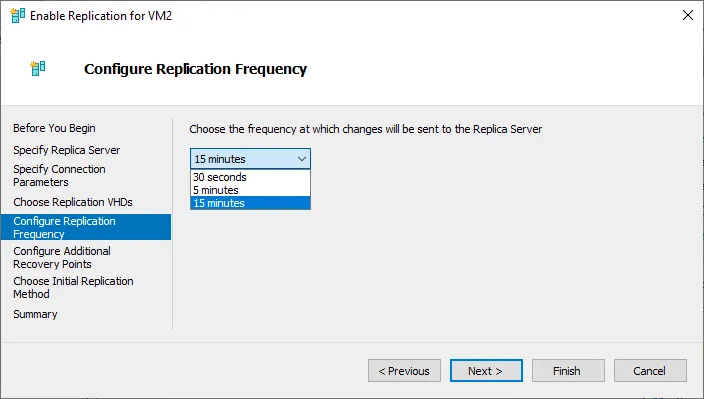Go to Before You Begin step
This screenshot has width=704, height=399.
coord(54,128)
